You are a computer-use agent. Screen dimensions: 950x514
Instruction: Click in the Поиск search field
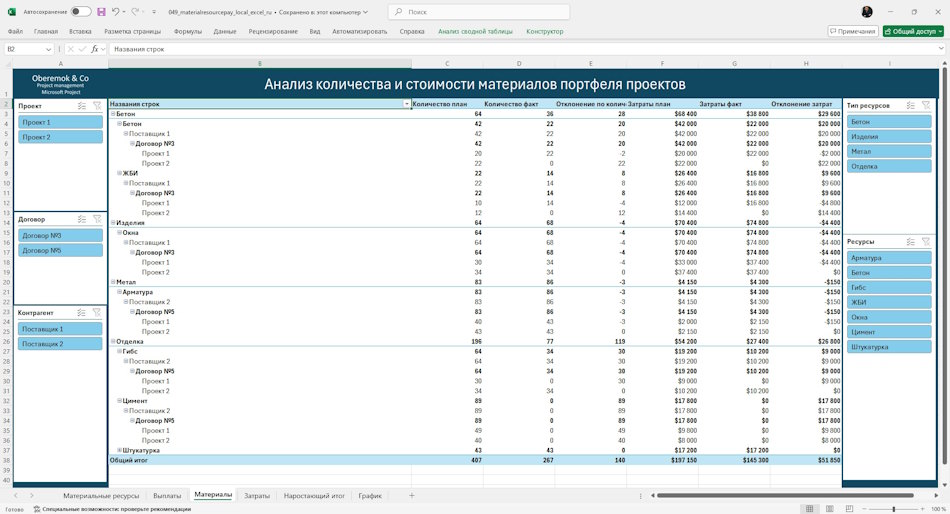(x=479, y=12)
